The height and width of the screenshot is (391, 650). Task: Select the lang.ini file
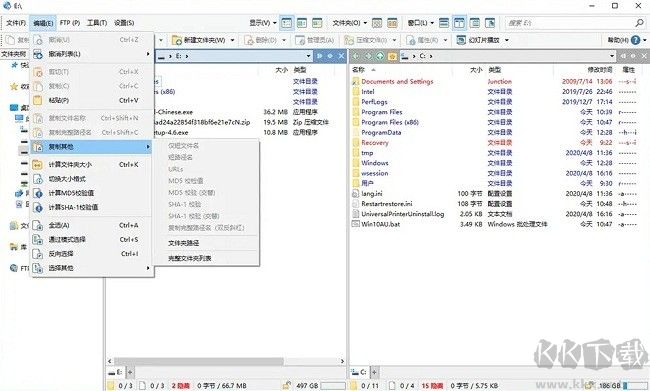pos(372,194)
